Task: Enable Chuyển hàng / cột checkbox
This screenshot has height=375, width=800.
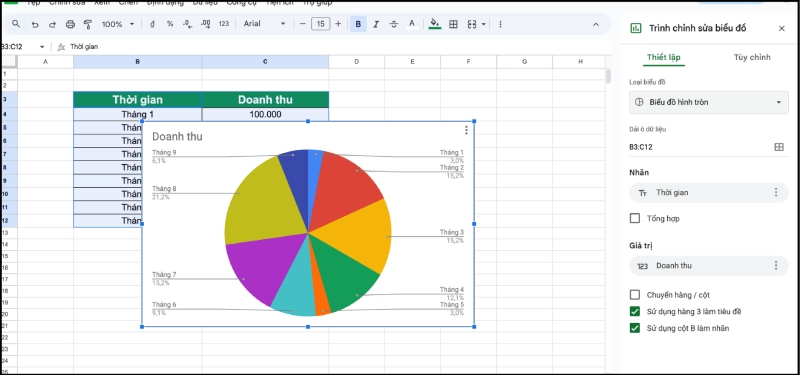Action: [635, 294]
